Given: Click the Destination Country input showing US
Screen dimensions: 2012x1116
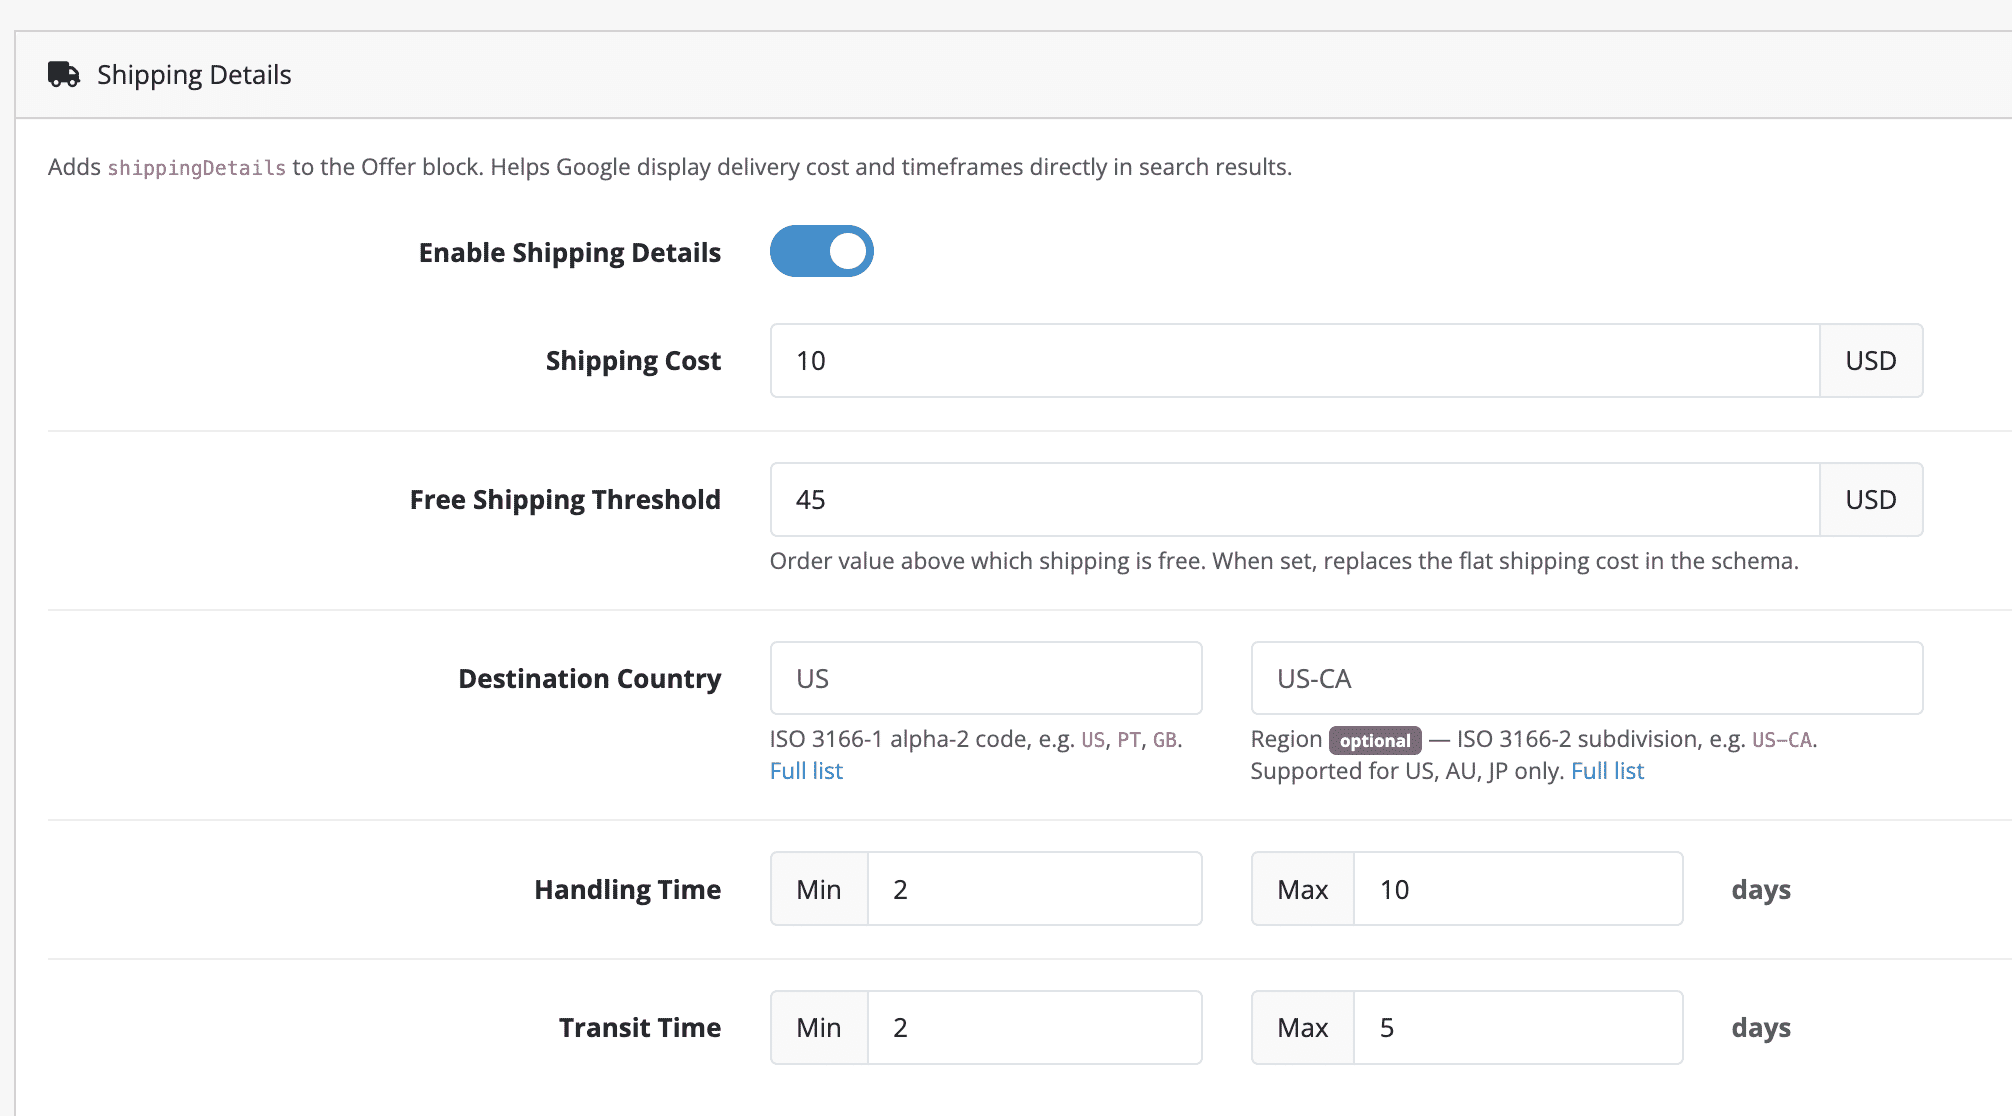Looking at the screenshot, I should (x=985, y=678).
